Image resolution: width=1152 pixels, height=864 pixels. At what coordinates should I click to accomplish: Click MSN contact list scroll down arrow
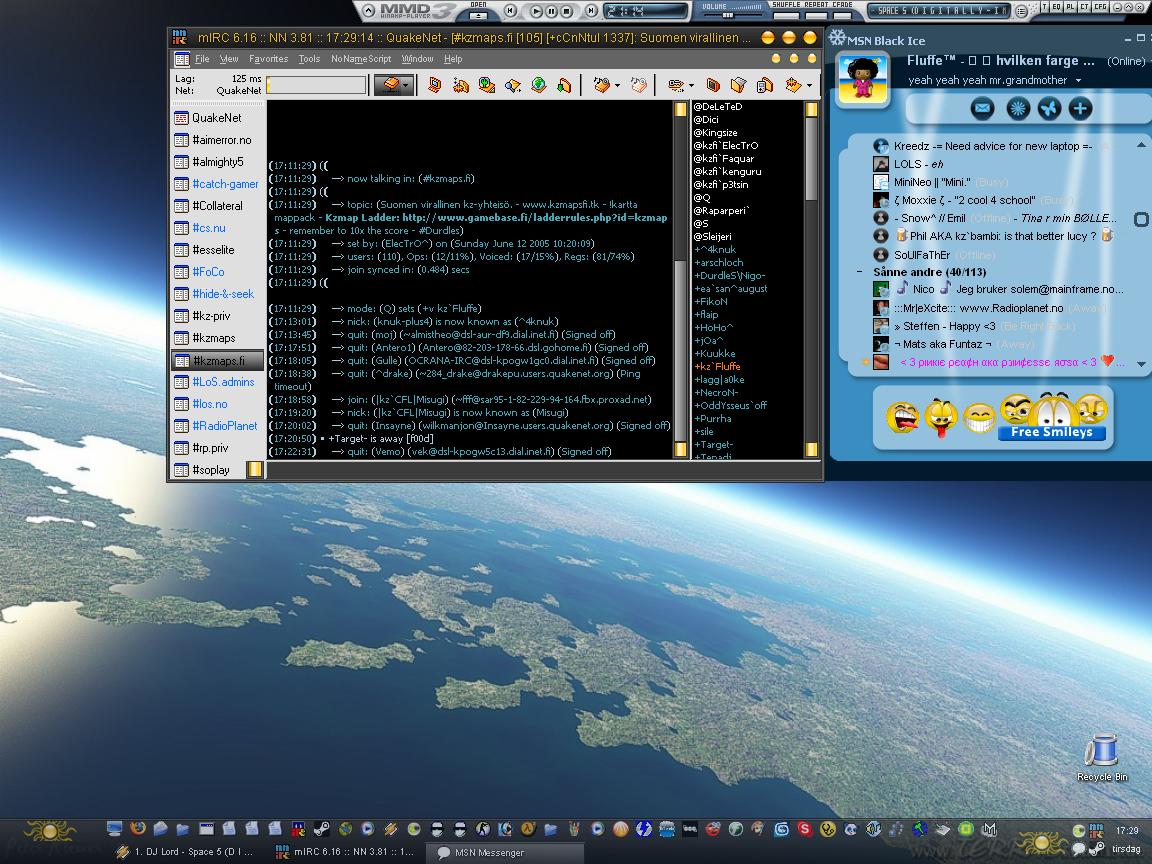[1141, 364]
